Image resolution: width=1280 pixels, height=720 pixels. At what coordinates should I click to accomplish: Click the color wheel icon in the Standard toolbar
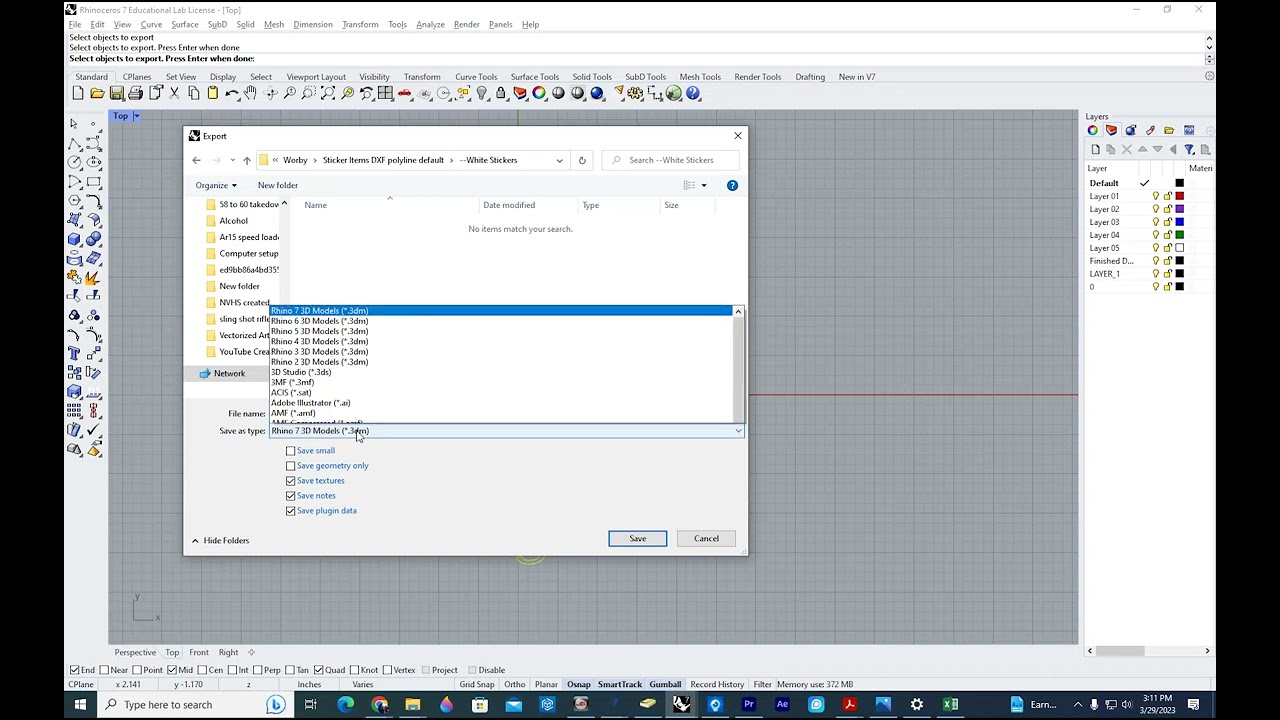[539, 93]
